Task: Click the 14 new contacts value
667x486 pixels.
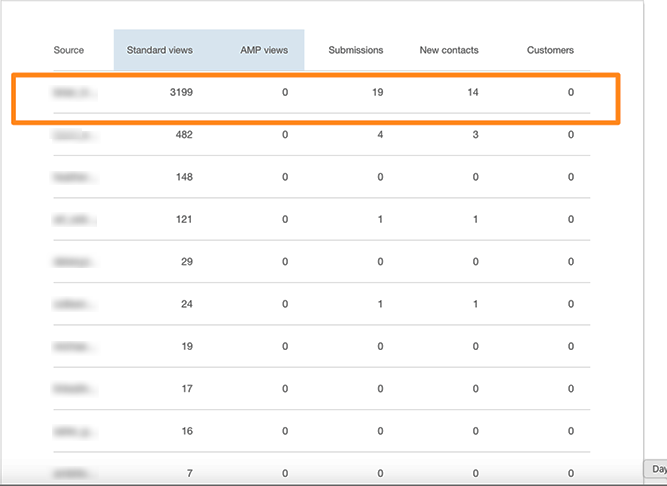Action: pos(472,92)
